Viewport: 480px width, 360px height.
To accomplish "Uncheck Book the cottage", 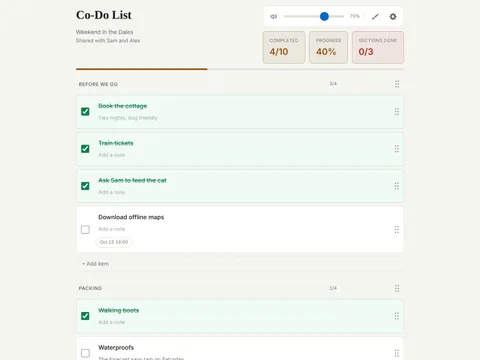I will [x=85, y=111].
